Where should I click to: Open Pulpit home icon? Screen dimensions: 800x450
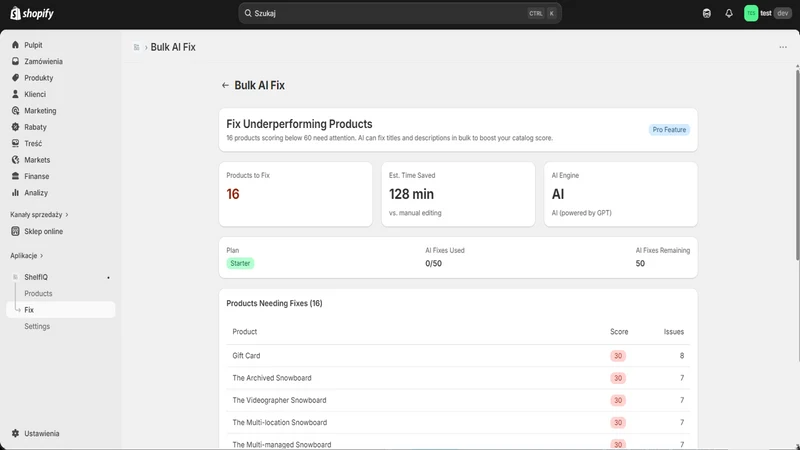point(15,45)
